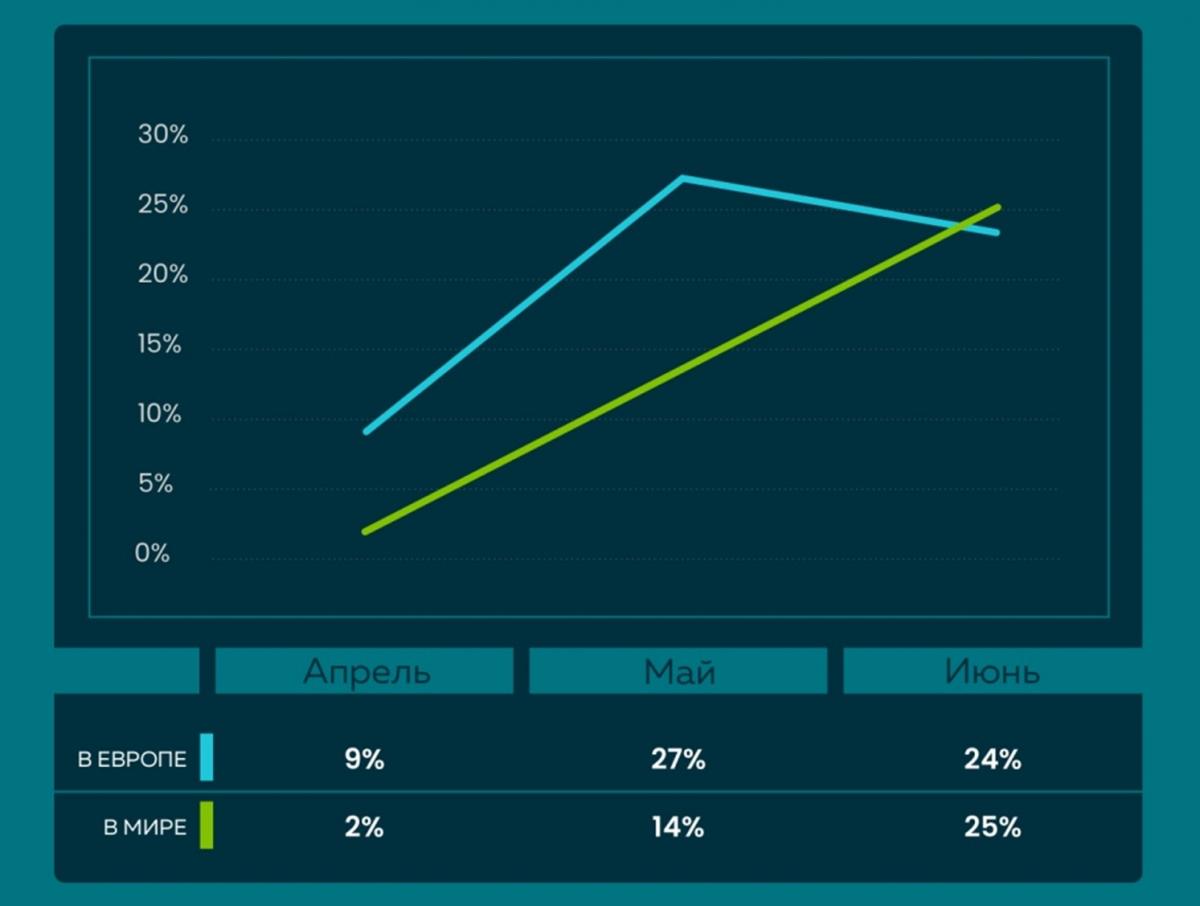Click the 25% world value for June
The image size is (1200, 906).
point(992,827)
